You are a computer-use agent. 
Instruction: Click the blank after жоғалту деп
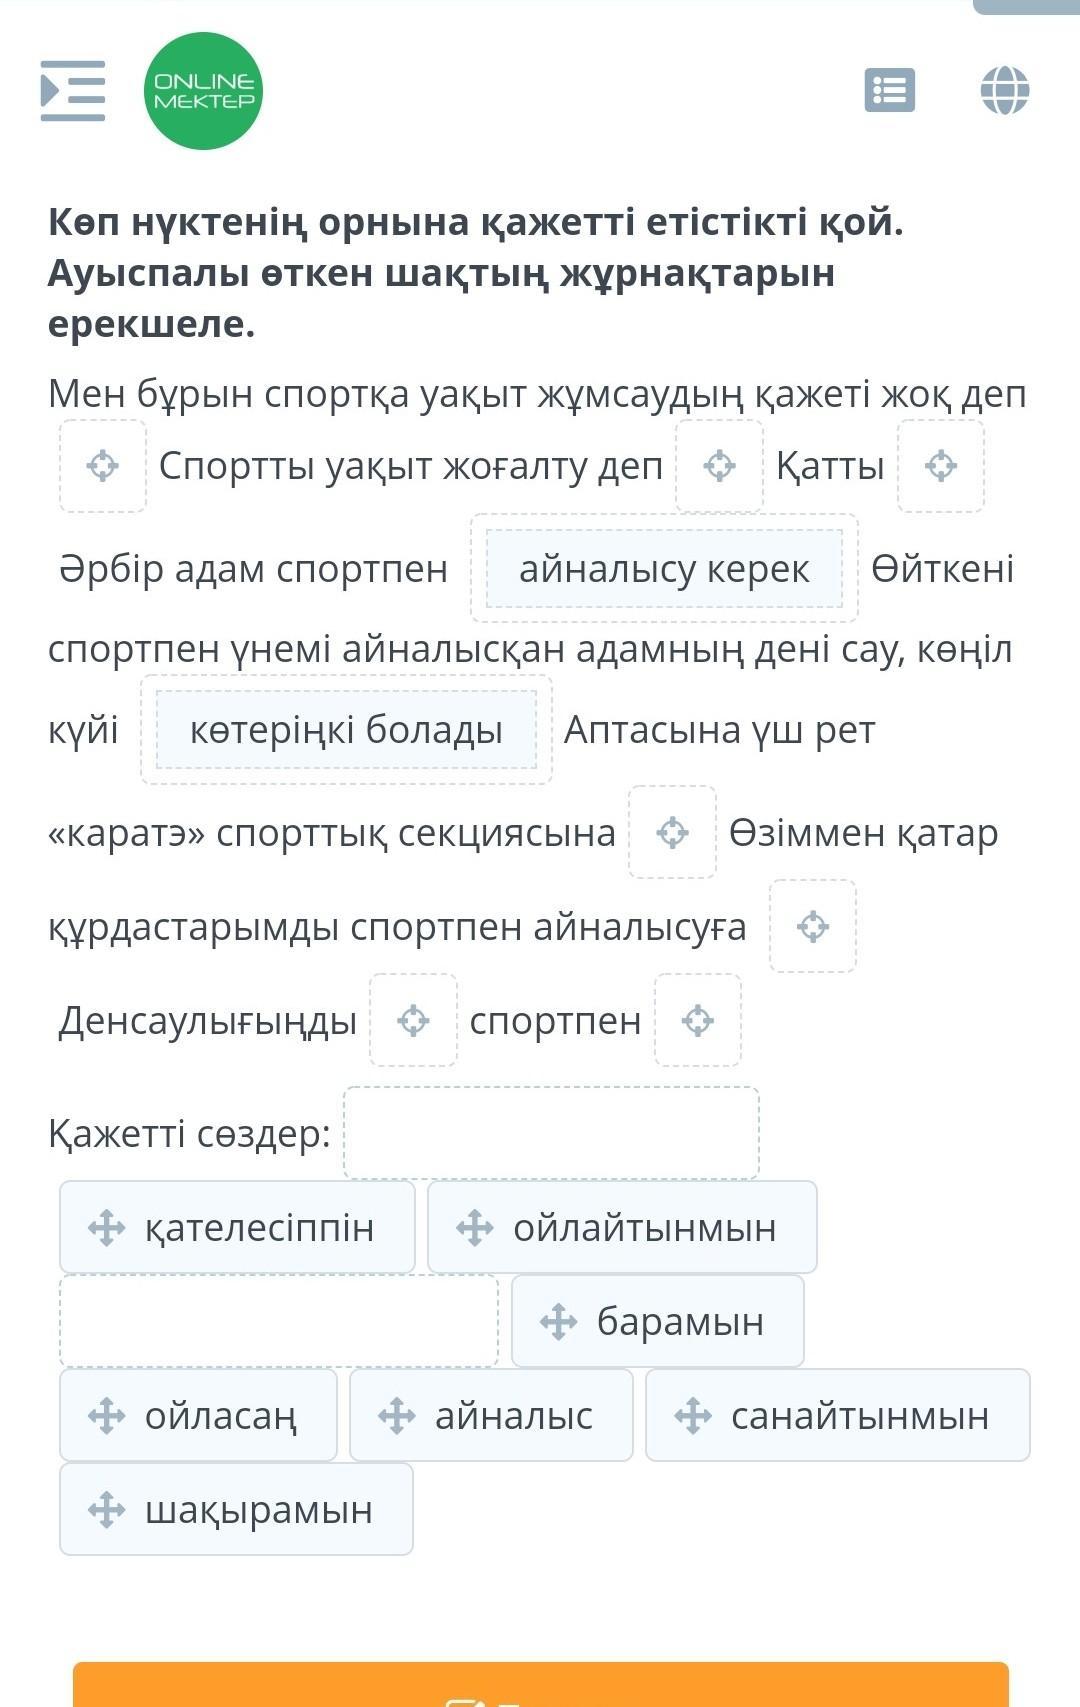[720, 466]
